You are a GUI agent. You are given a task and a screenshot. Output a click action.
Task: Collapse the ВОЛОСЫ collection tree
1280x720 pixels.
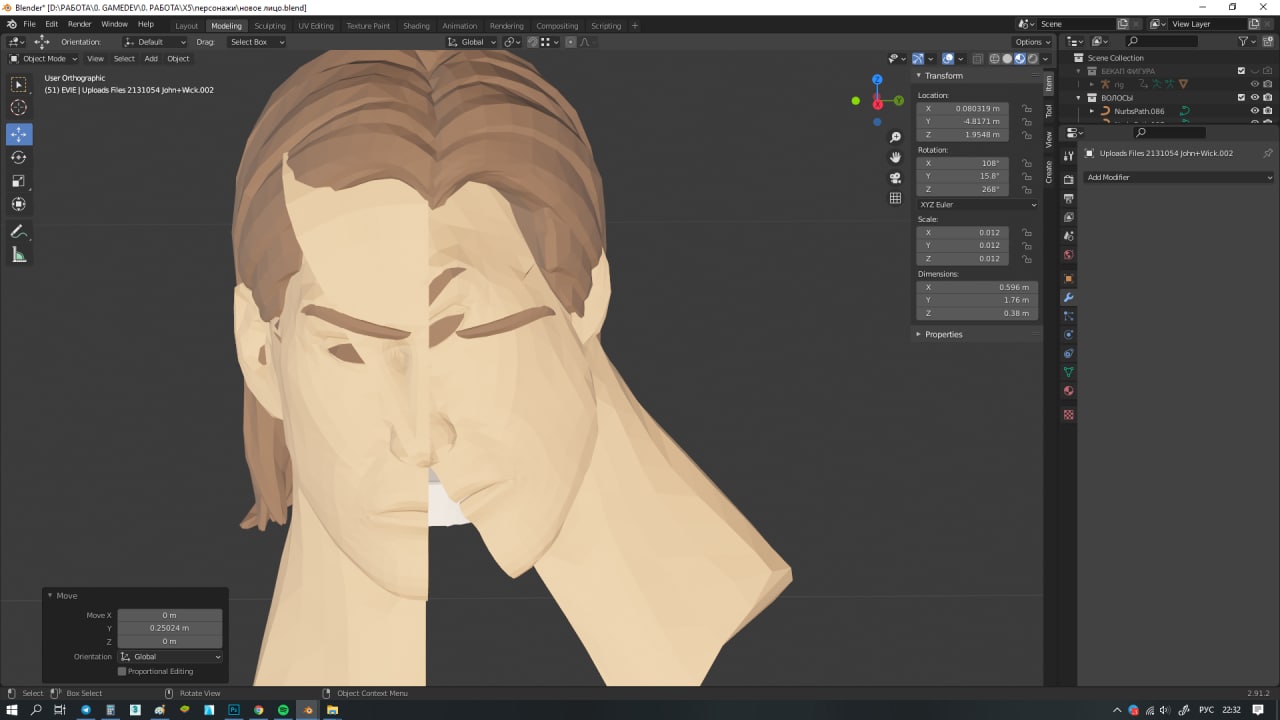pyautogui.click(x=1079, y=98)
